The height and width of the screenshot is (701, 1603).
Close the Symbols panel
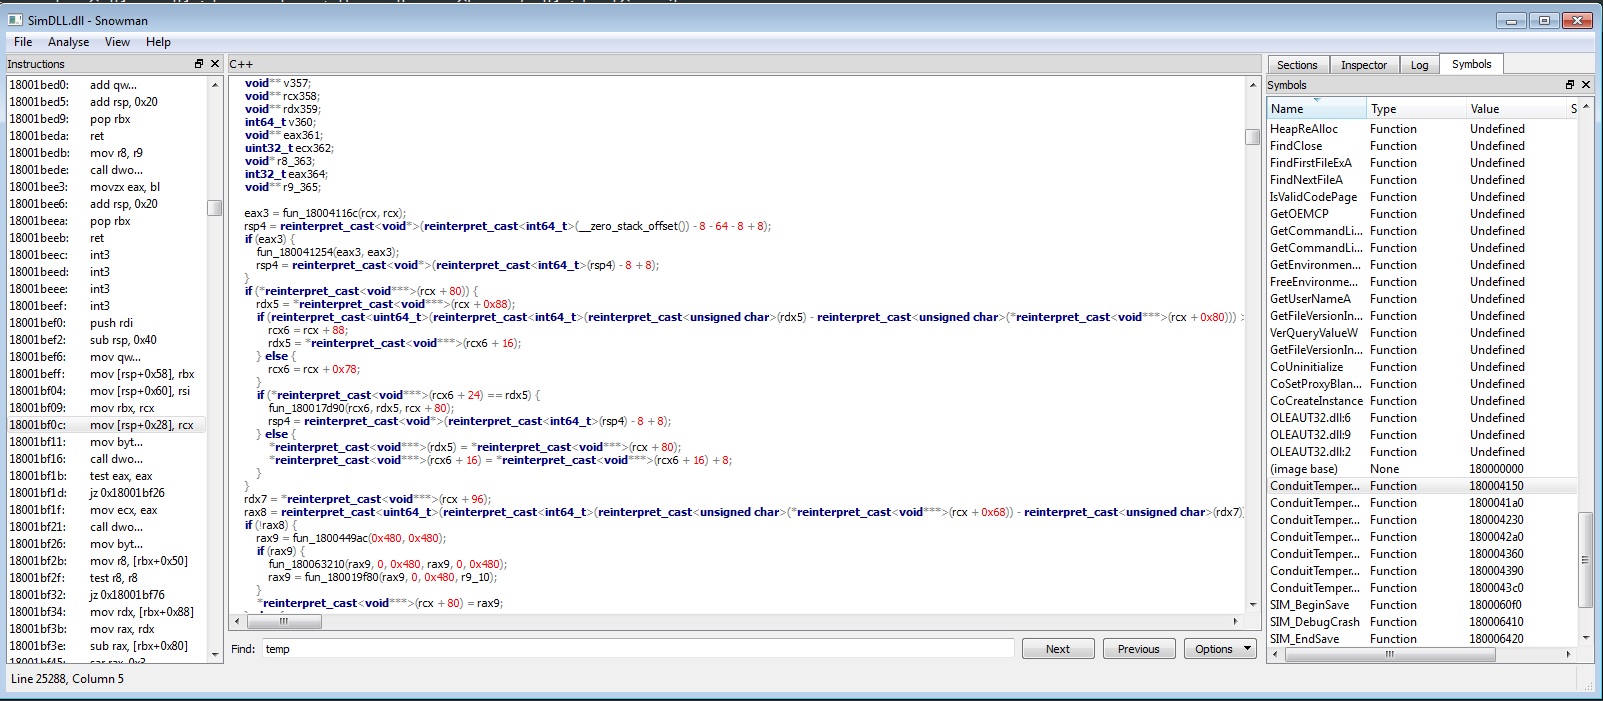(1586, 85)
